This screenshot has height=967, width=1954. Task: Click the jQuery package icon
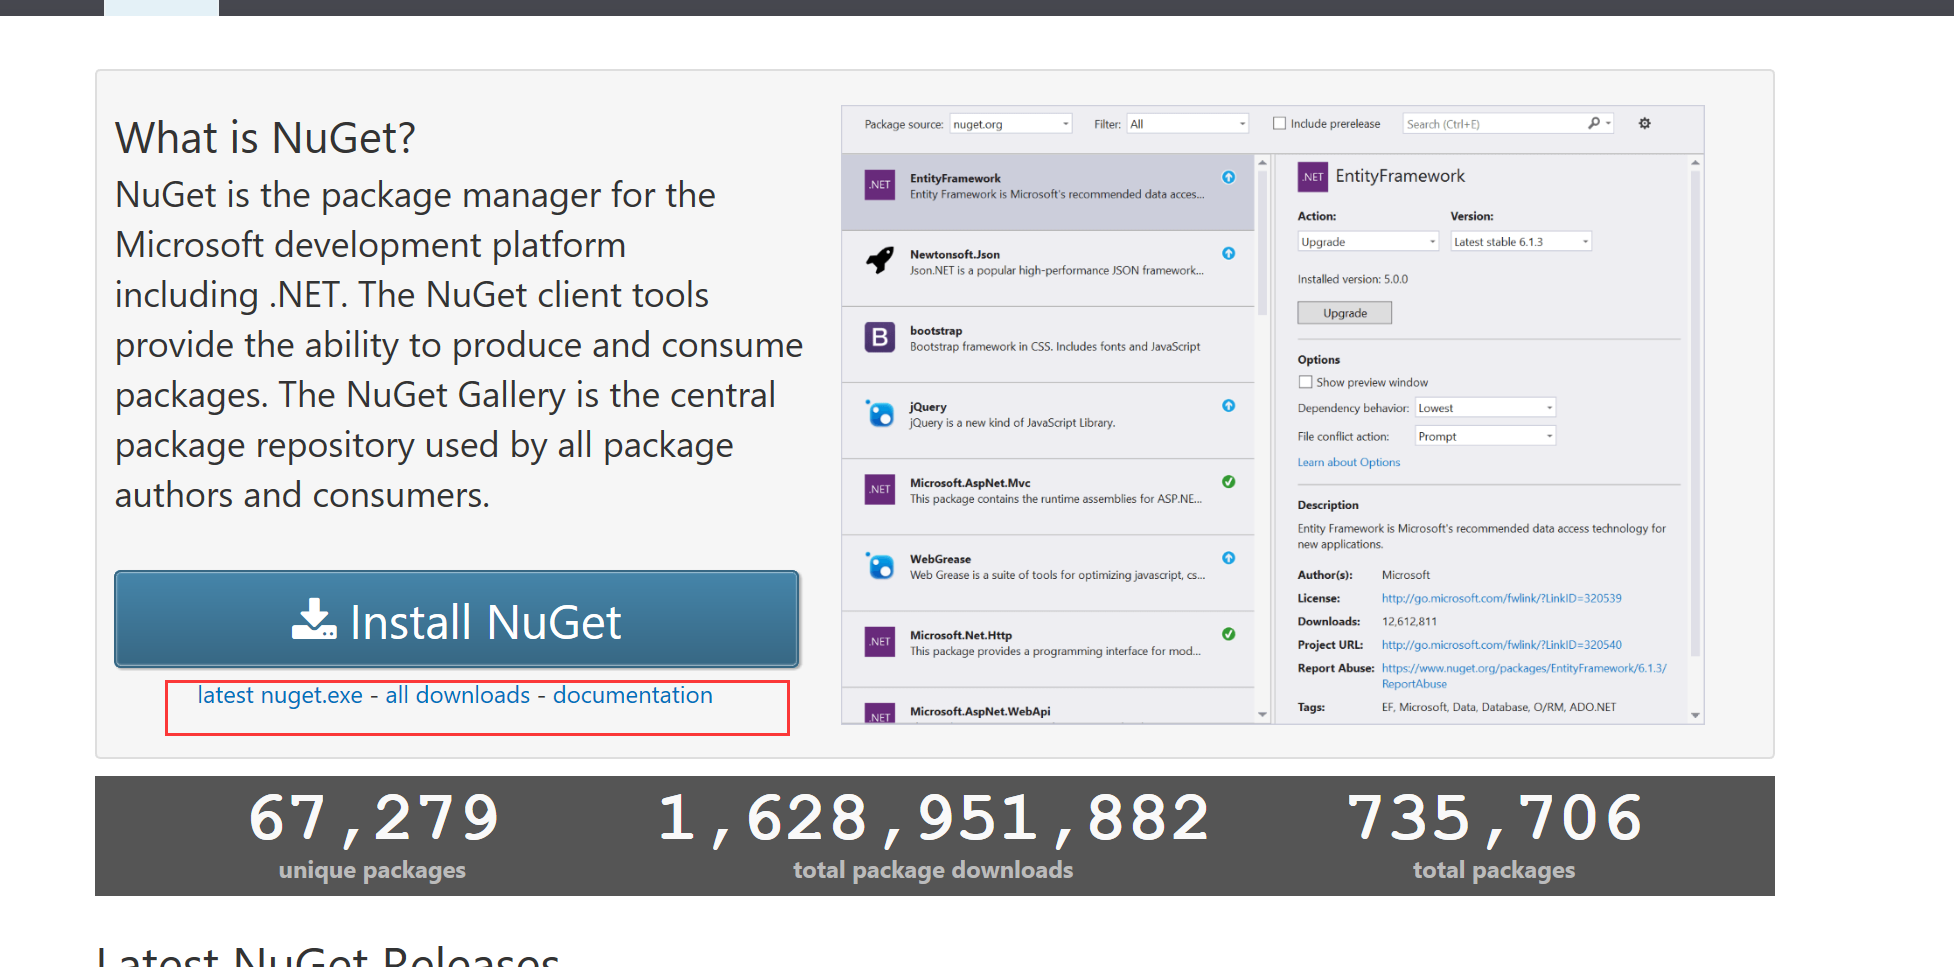pos(880,413)
